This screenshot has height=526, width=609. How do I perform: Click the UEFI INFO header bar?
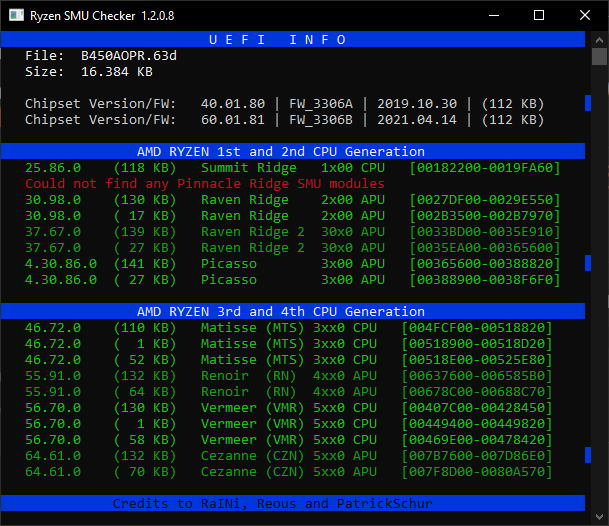[293, 40]
